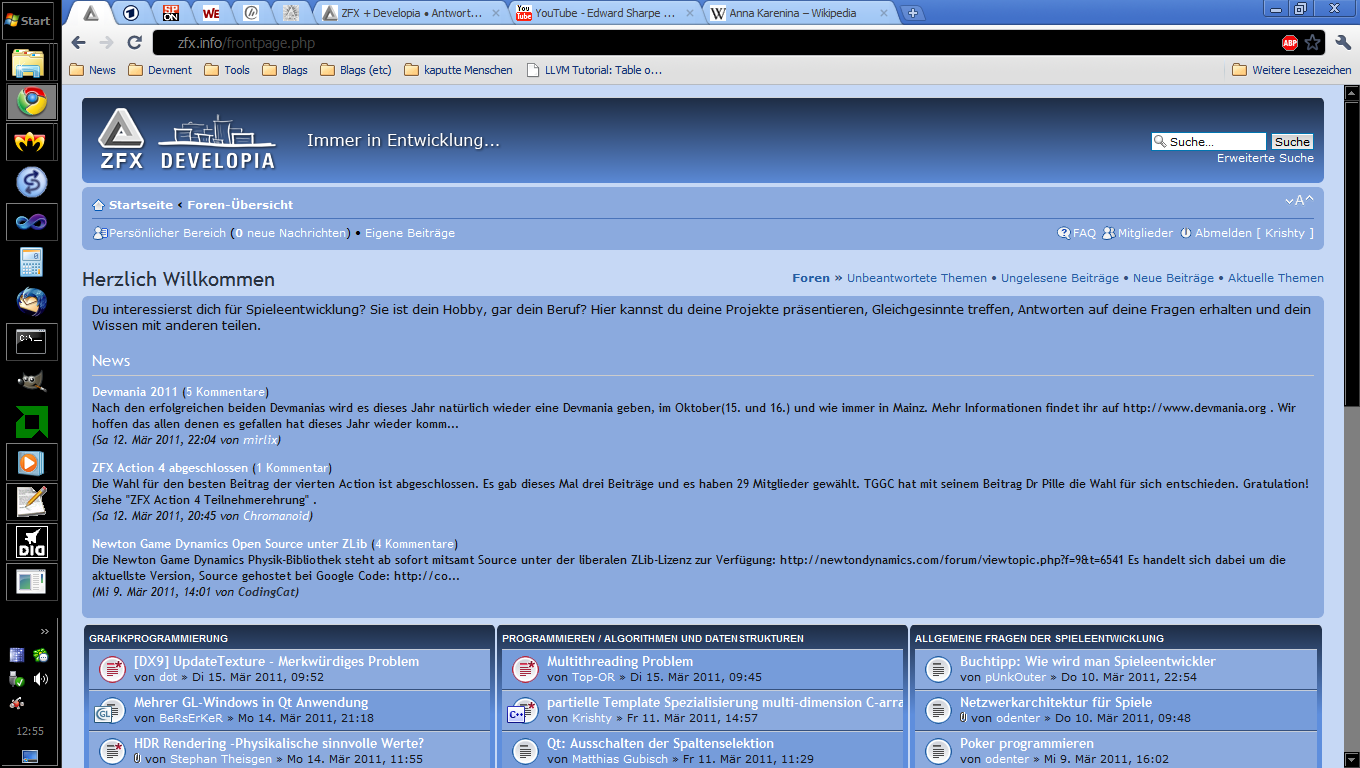Click the Adblock Plus icon in address bar
1360x768 pixels.
tap(1290, 43)
